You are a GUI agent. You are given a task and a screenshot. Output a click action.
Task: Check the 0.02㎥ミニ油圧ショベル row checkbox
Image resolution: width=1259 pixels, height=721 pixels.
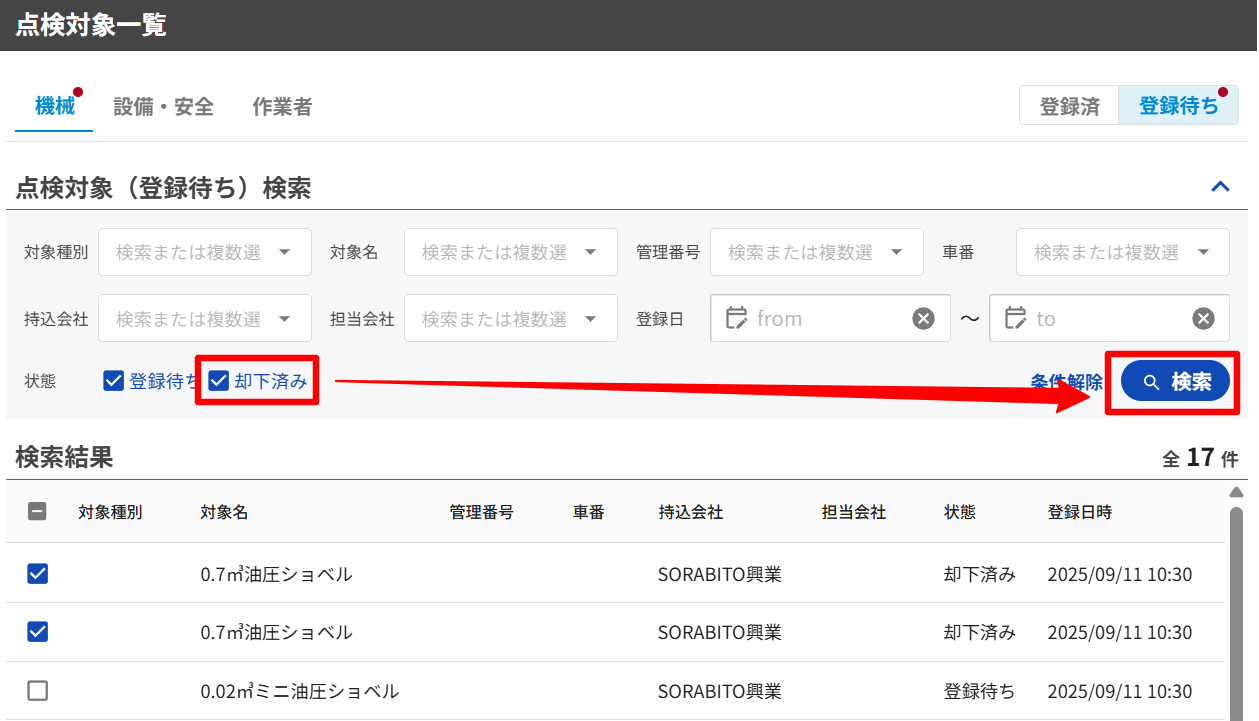click(x=37, y=691)
